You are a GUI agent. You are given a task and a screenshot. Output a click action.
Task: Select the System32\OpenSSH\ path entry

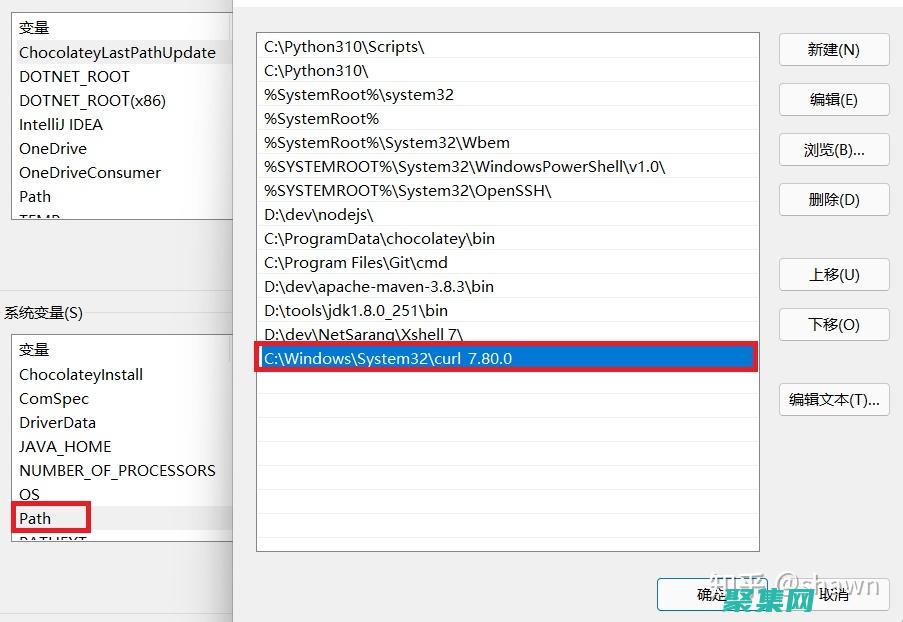pyautogui.click(x=407, y=191)
